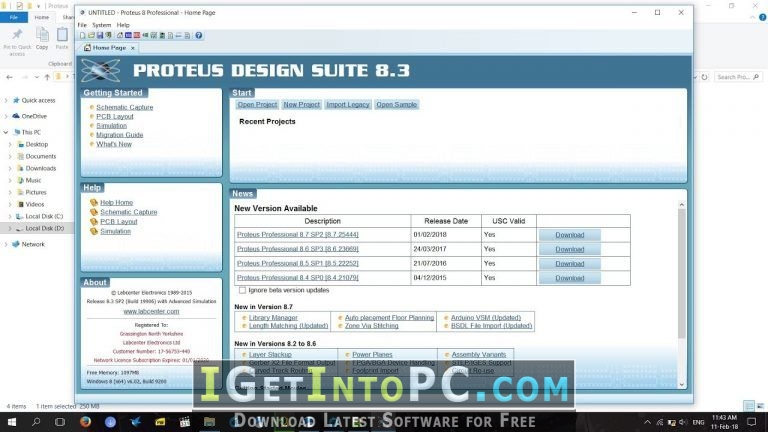Click the Open Project folder toolbar icon
The width and height of the screenshot is (768, 432).
pyautogui.click(x=91, y=35)
